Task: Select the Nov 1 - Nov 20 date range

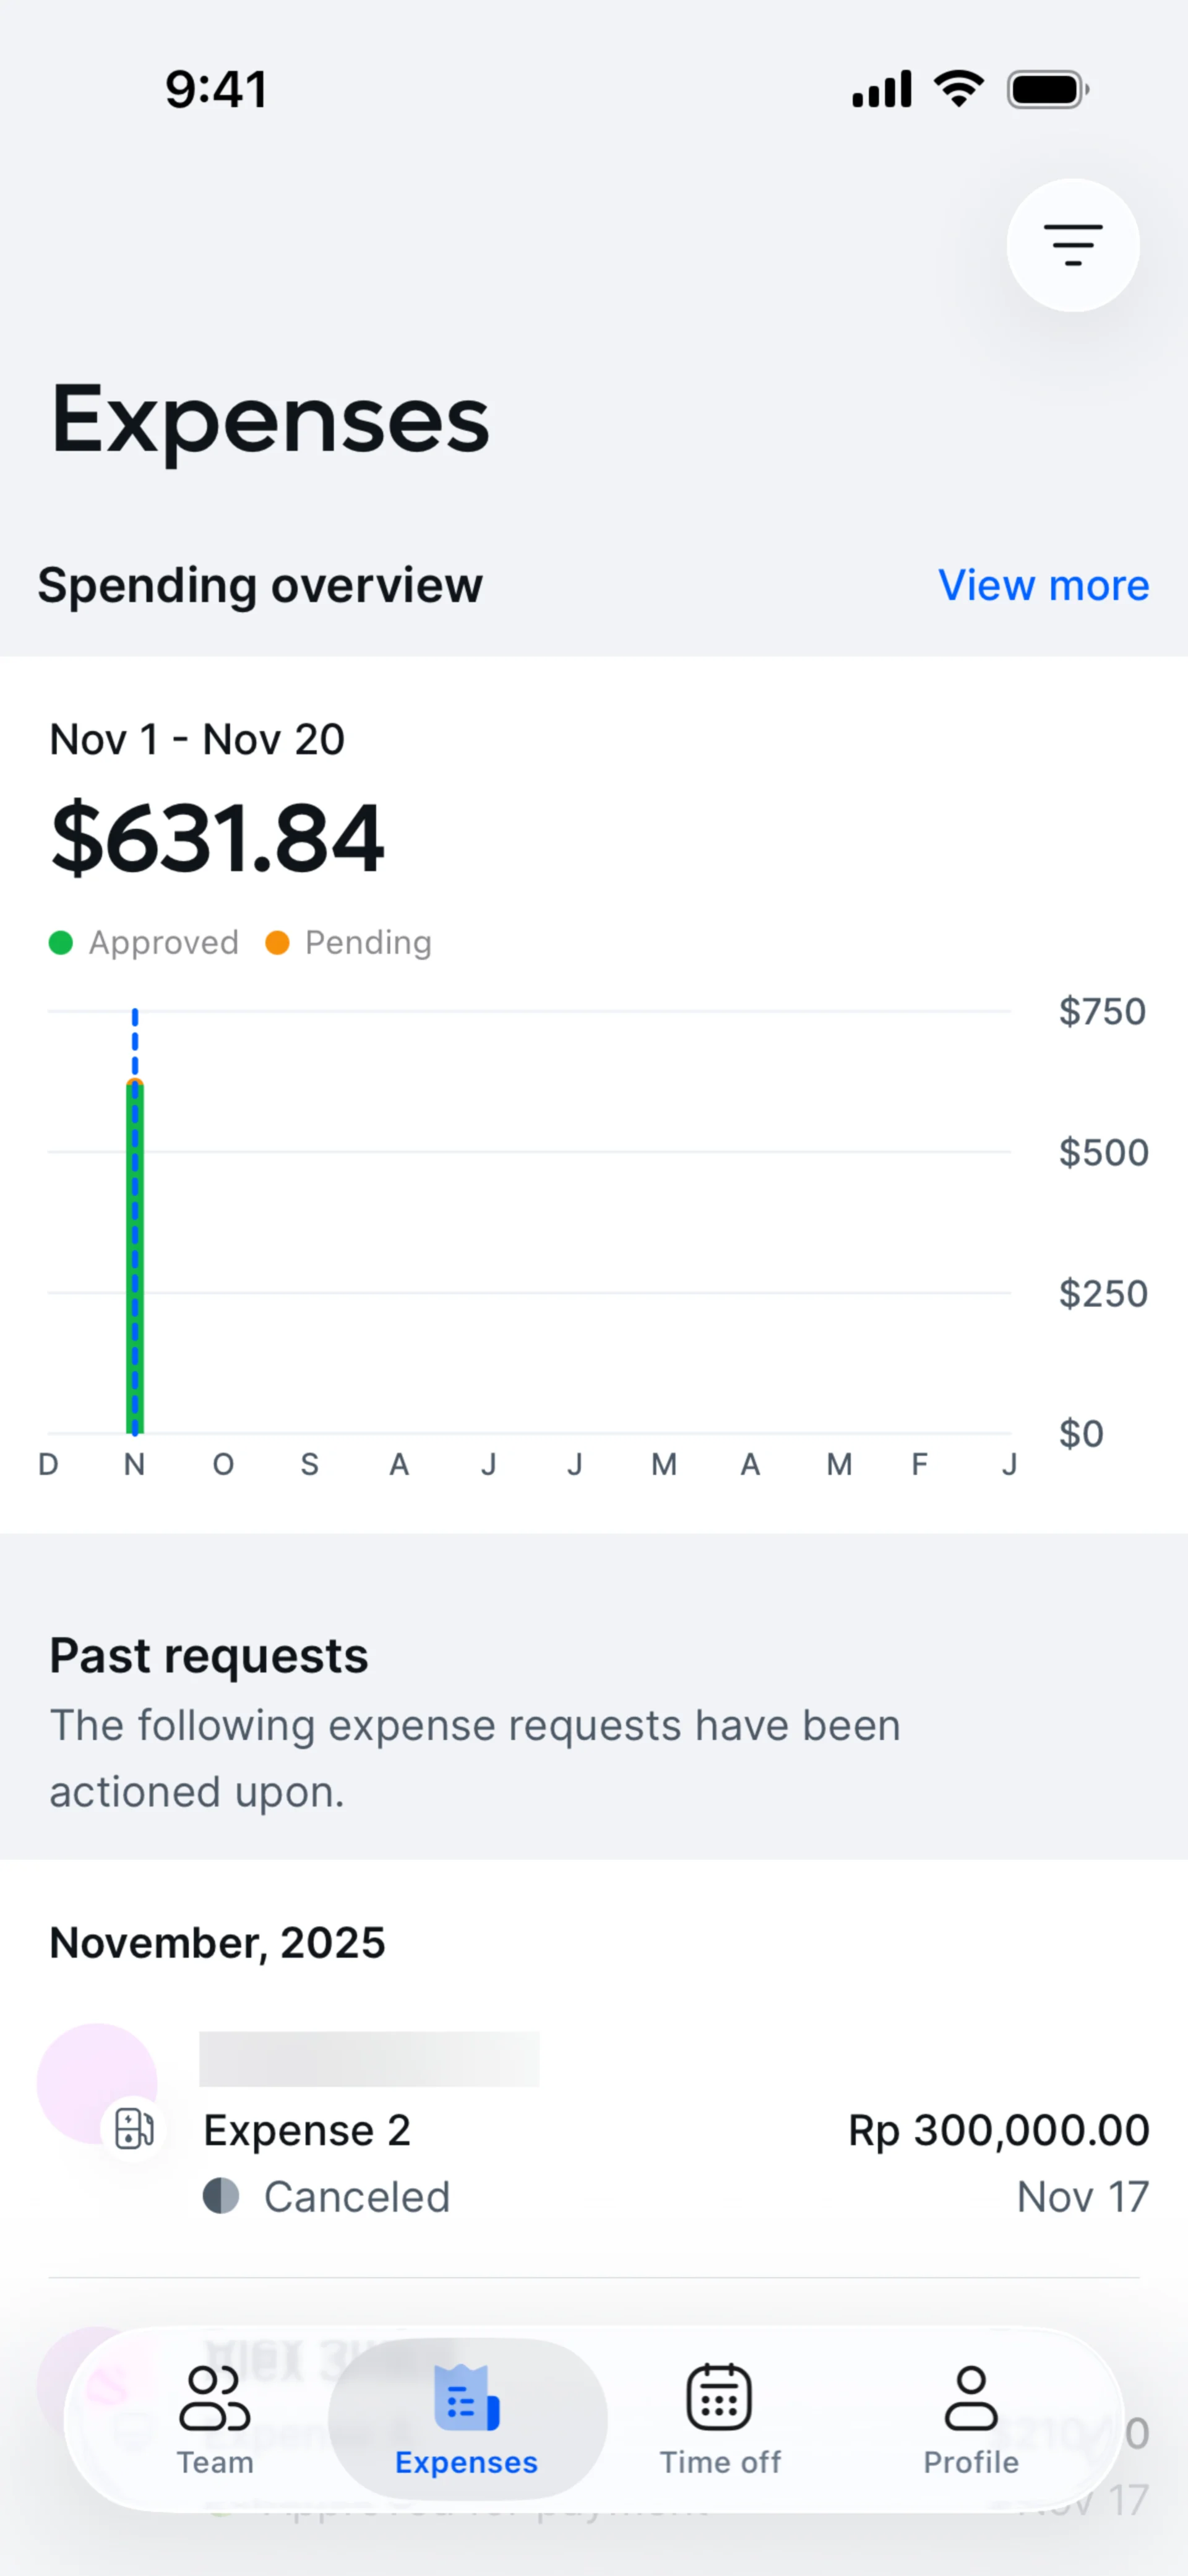Action: [x=197, y=740]
